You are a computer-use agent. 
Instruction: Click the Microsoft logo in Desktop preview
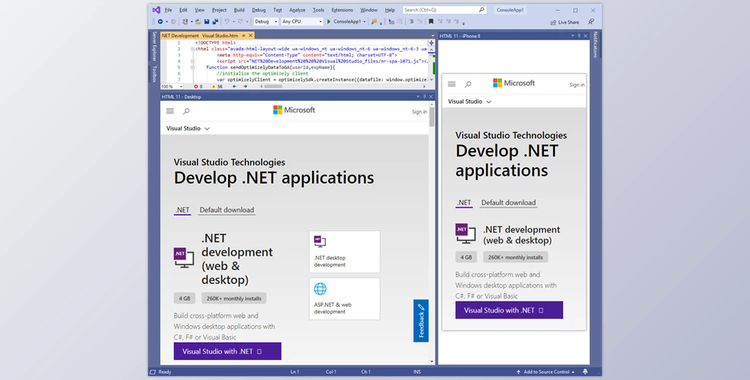[294, 110]
